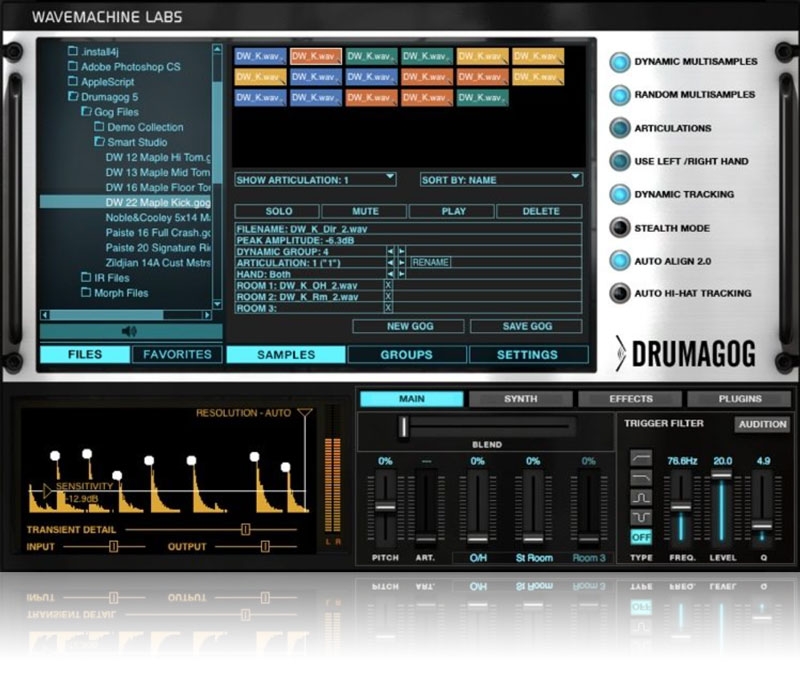This screenshot has height=694, width=800.
Task: Click the Resolution triangle marker above the waveform
Action: (305, 412)
